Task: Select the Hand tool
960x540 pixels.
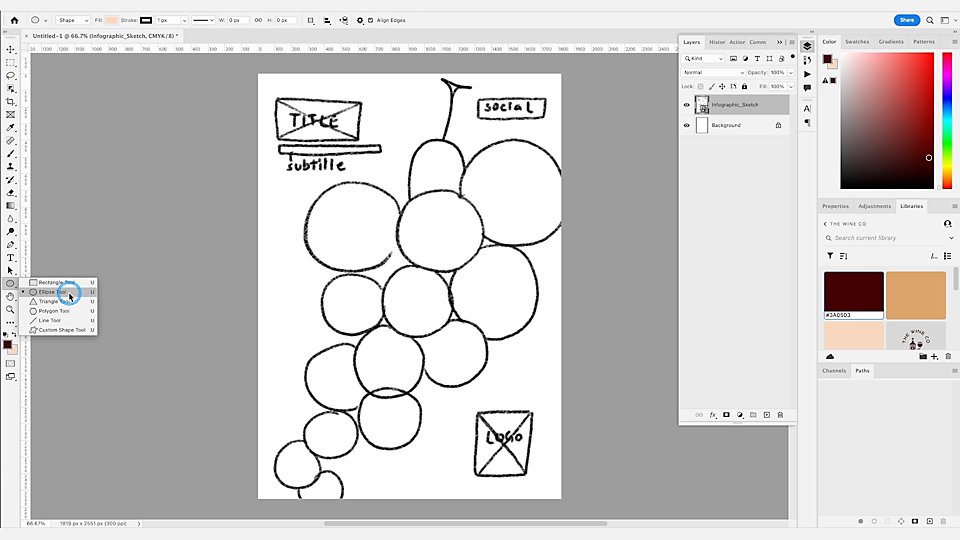Action: (10, 296)
